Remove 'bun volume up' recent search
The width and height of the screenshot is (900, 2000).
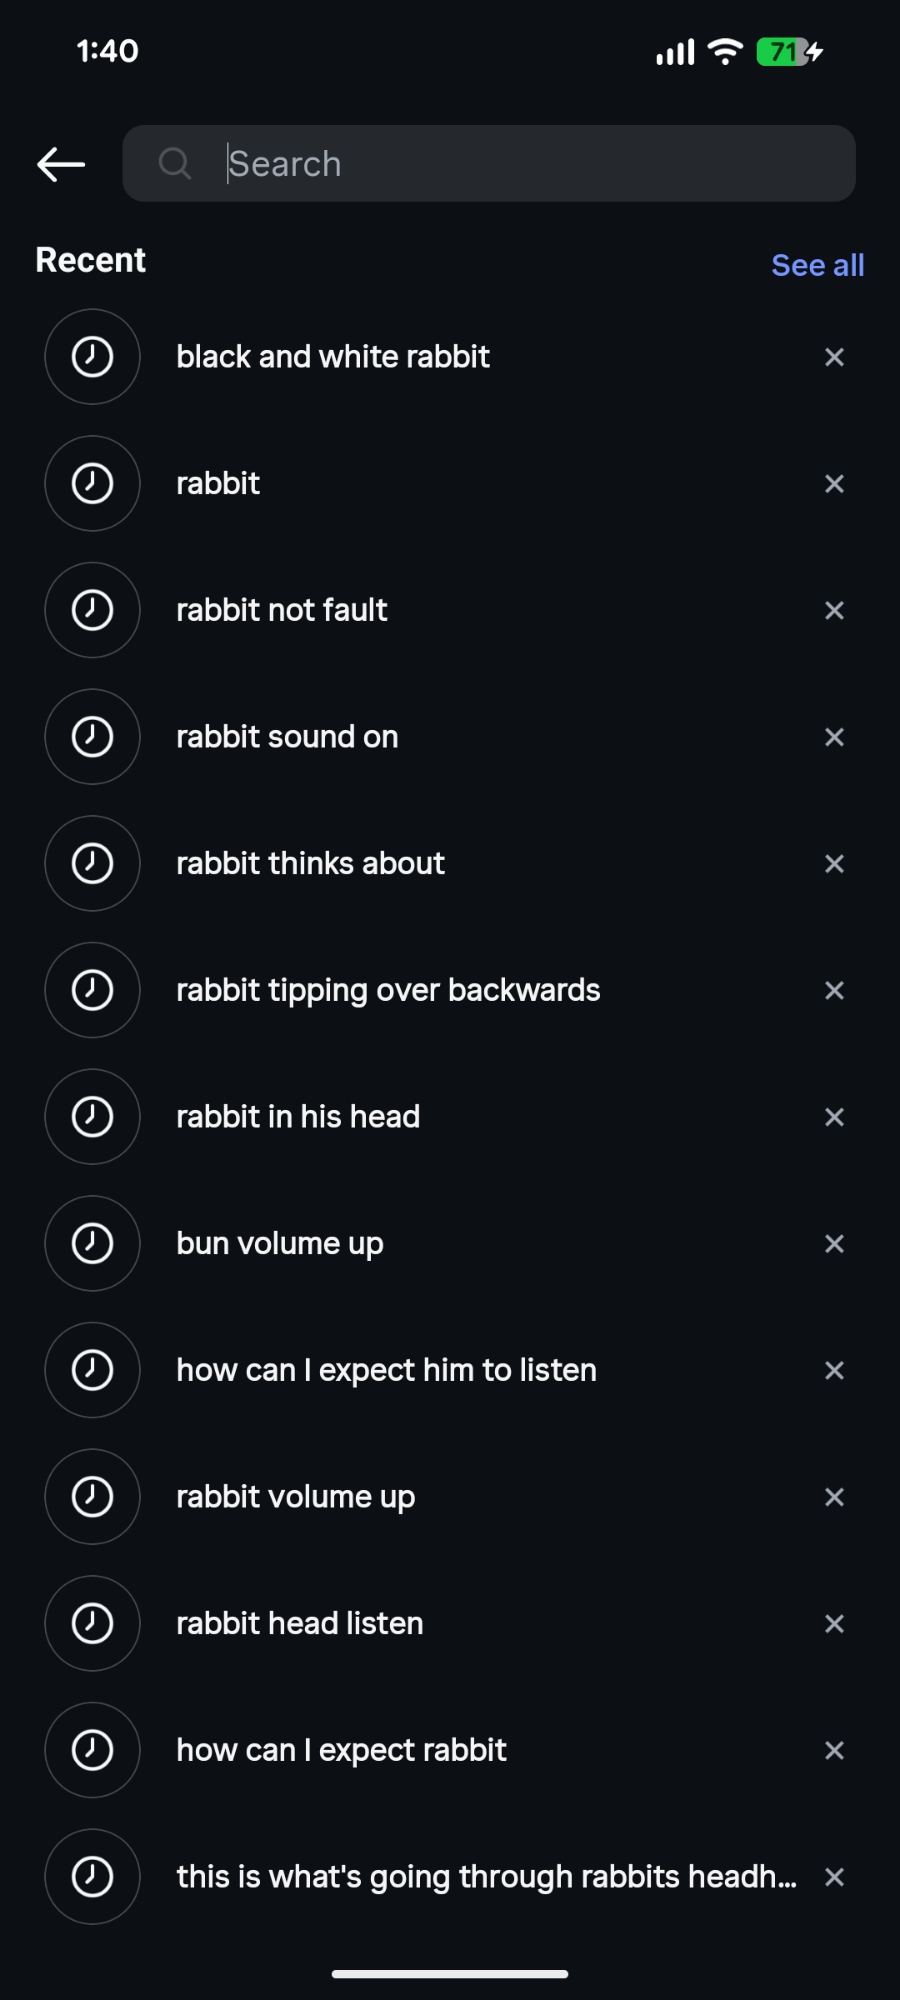tap(834, 1243)
